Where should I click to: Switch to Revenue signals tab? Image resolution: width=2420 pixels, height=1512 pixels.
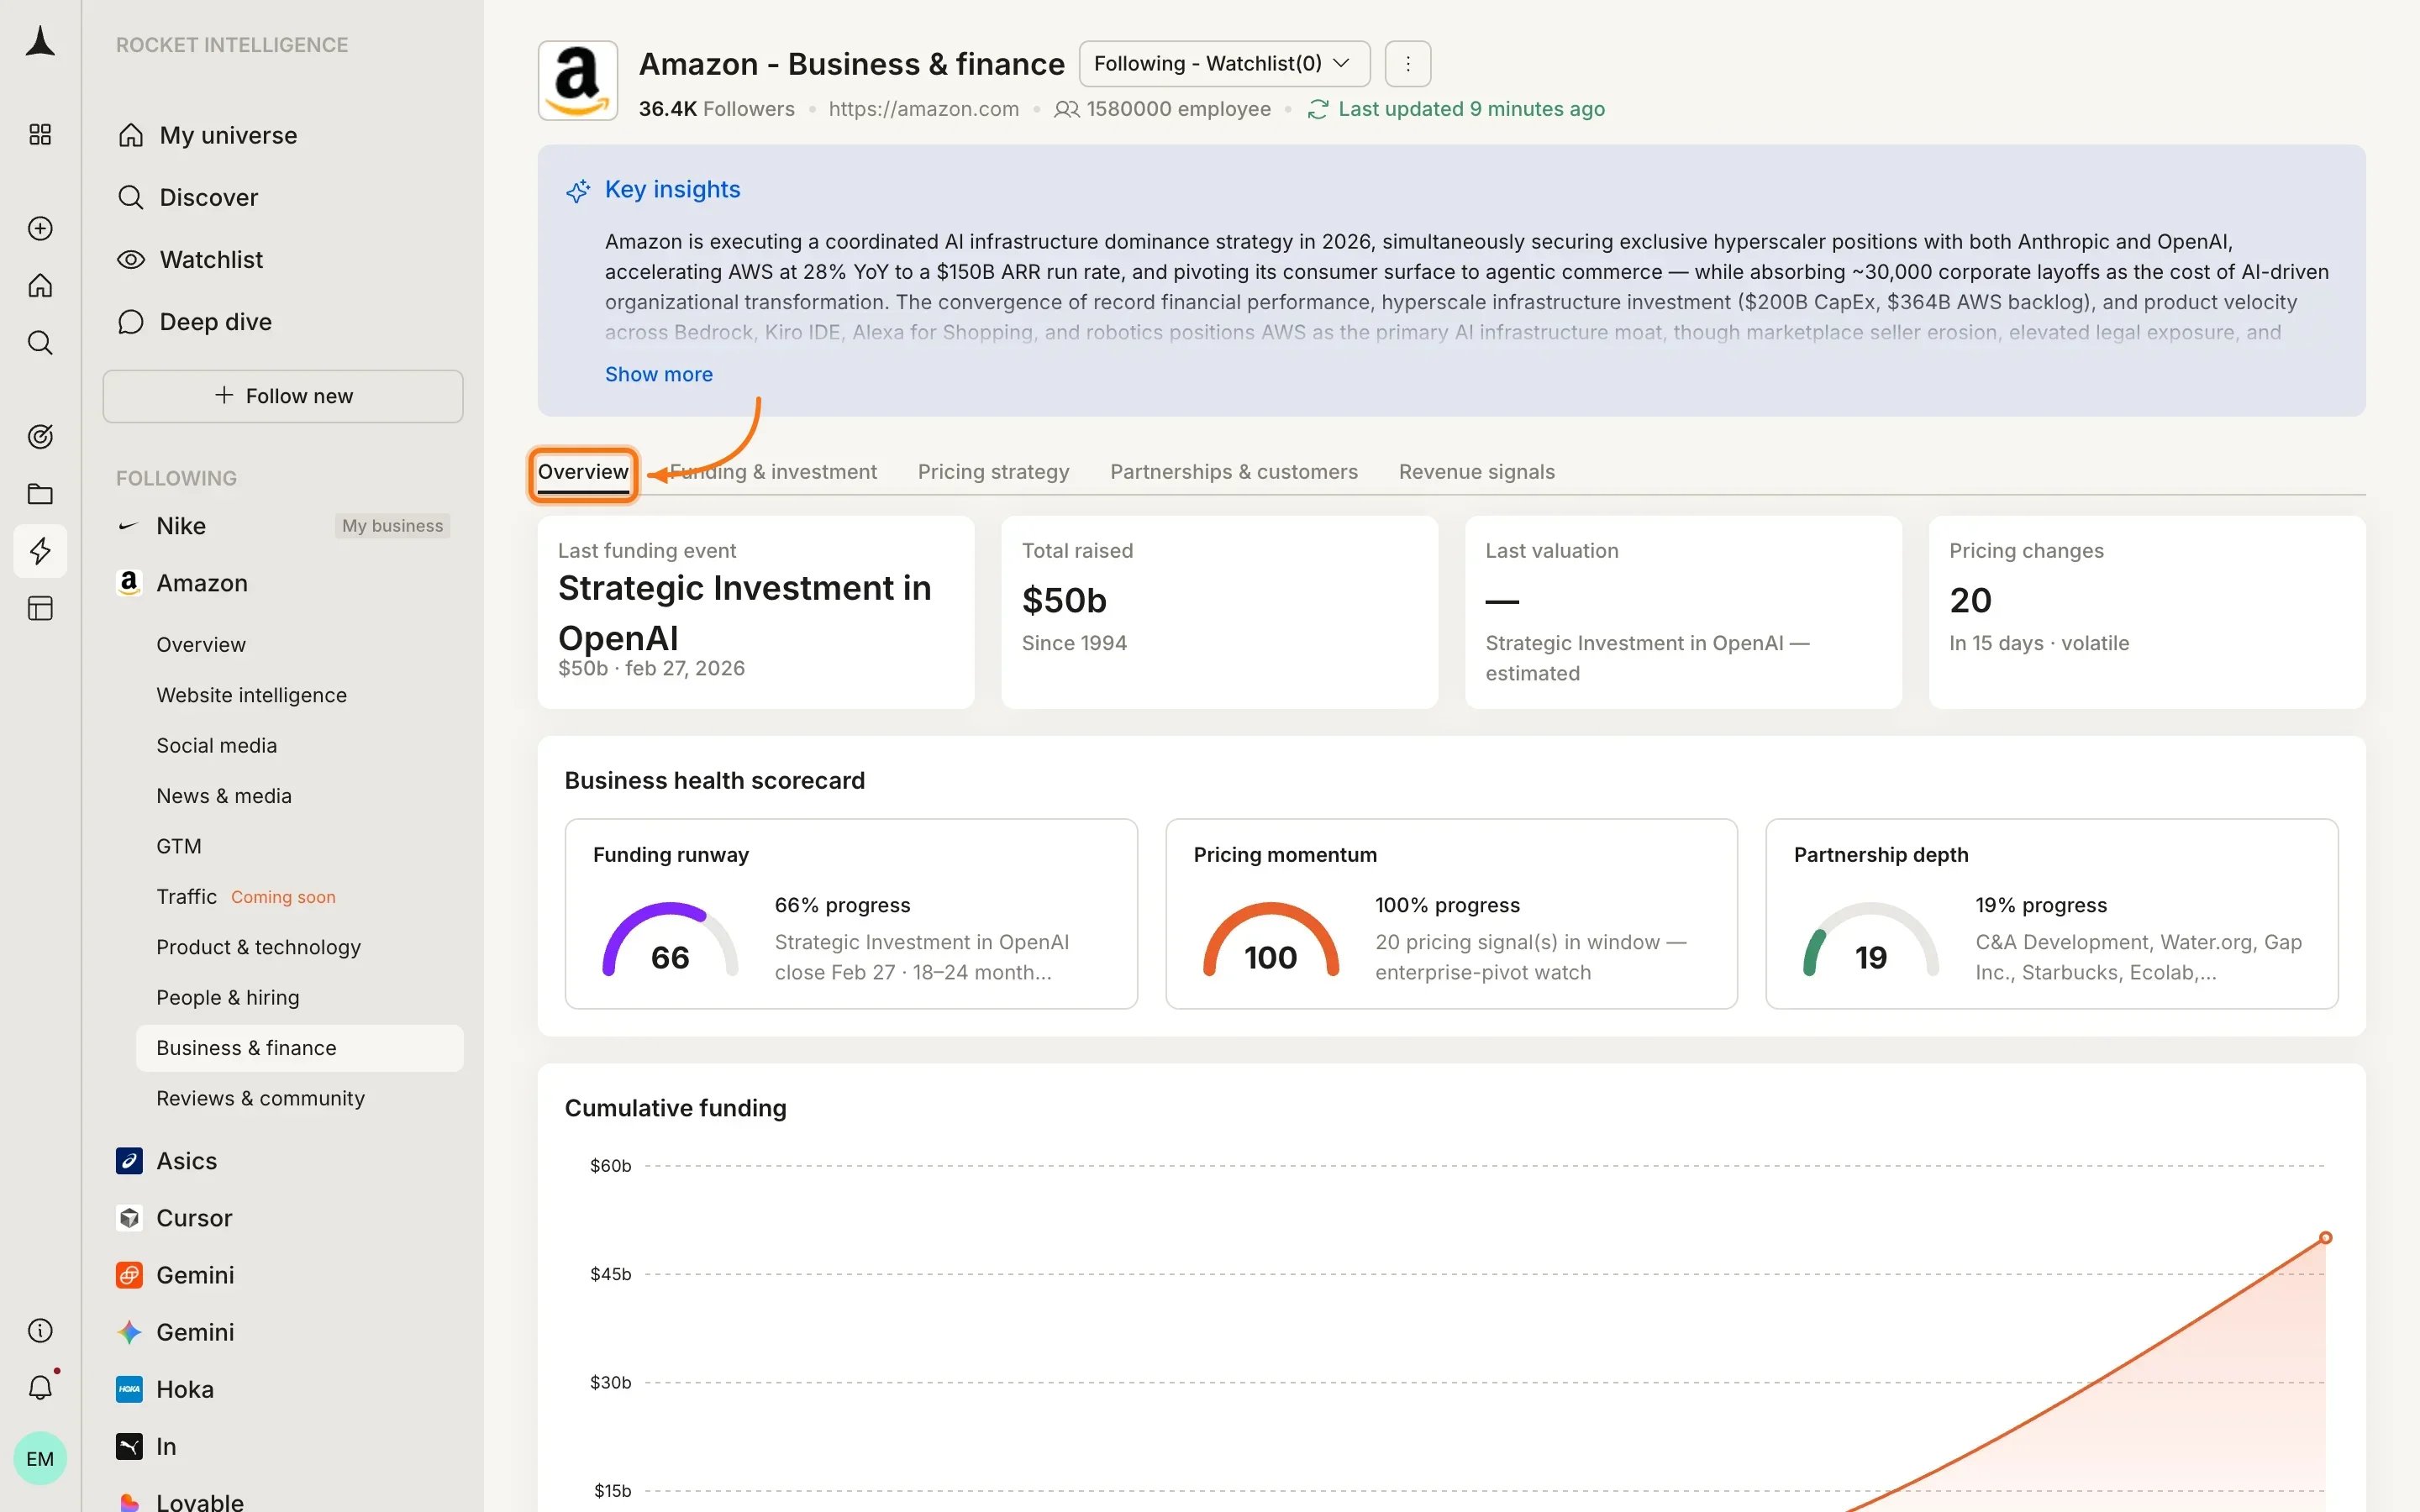click(x=1476, y=472)
